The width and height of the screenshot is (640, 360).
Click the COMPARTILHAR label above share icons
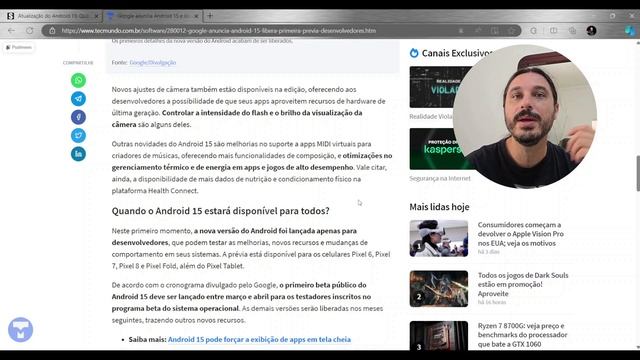(78, 63)
